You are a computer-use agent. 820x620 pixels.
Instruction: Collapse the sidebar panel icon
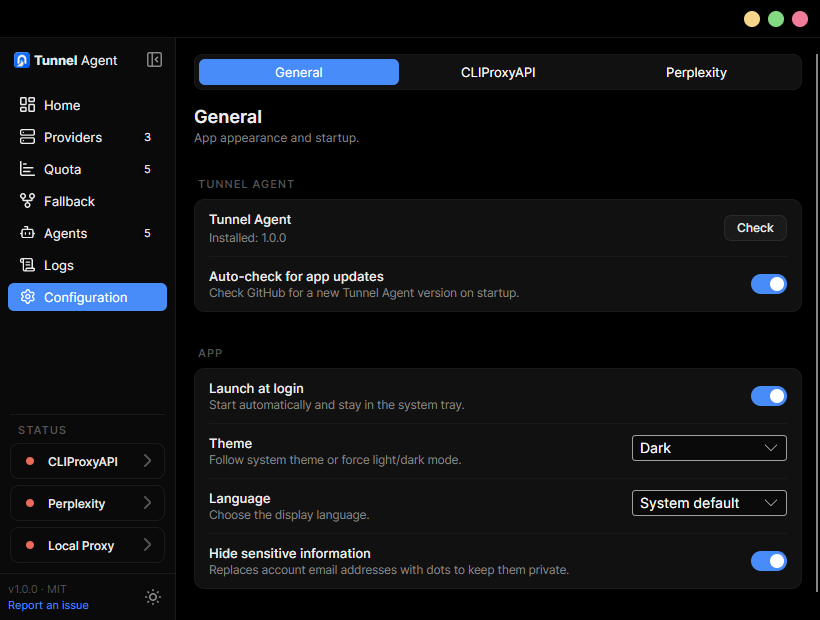pyautogui.click(x=154, y=60)
